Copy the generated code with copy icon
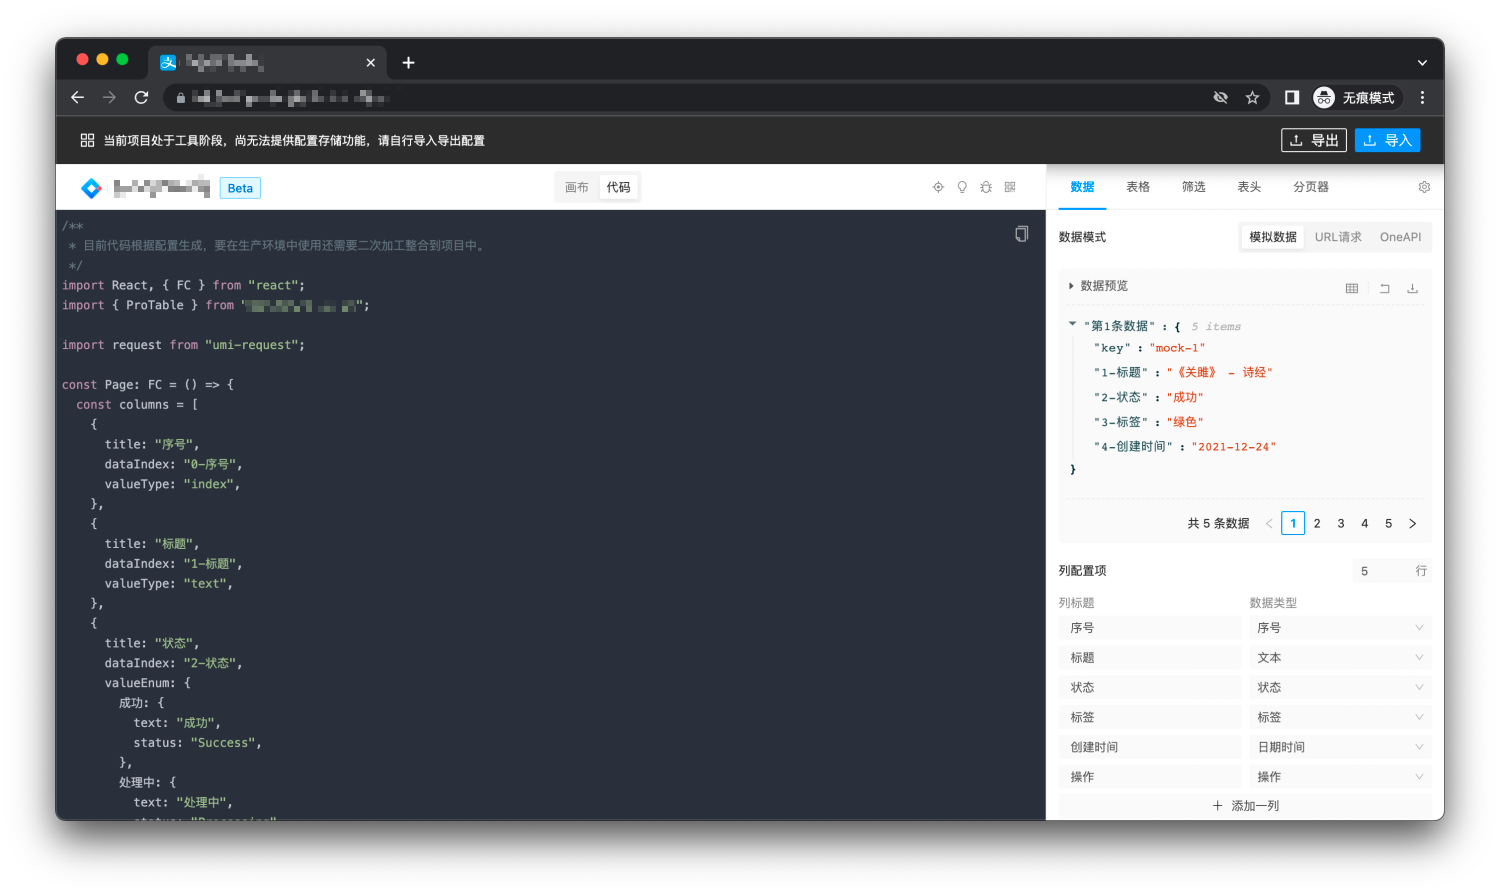 pyautogui.click(x=1021, y=234)
